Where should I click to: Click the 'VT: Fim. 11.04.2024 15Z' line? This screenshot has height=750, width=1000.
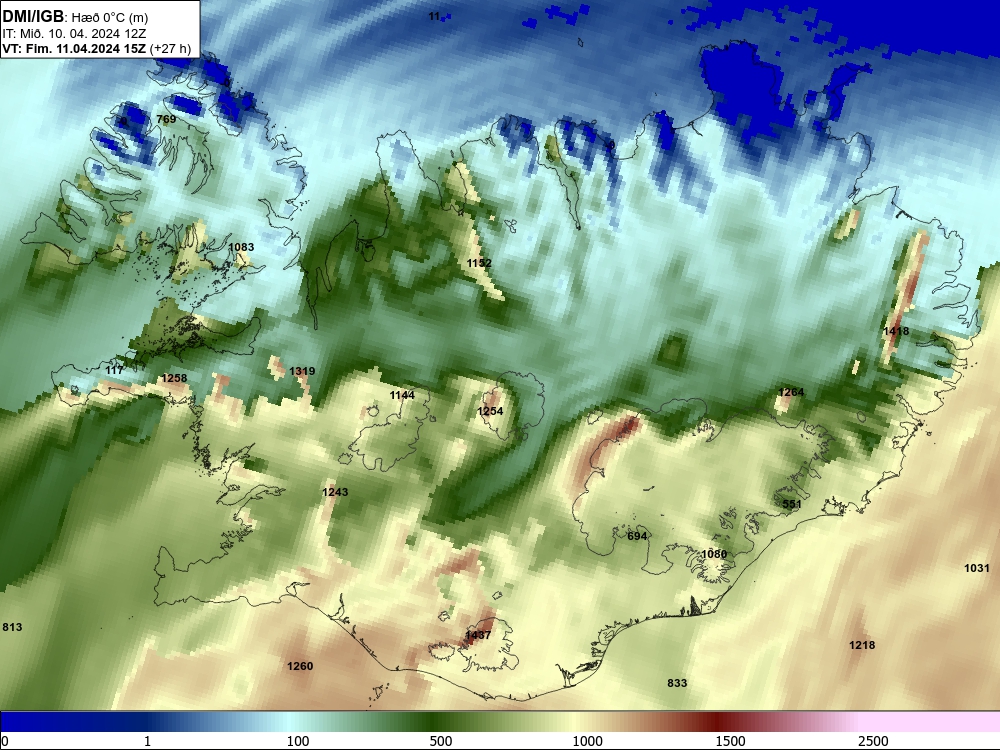click(x=74, y=49)
